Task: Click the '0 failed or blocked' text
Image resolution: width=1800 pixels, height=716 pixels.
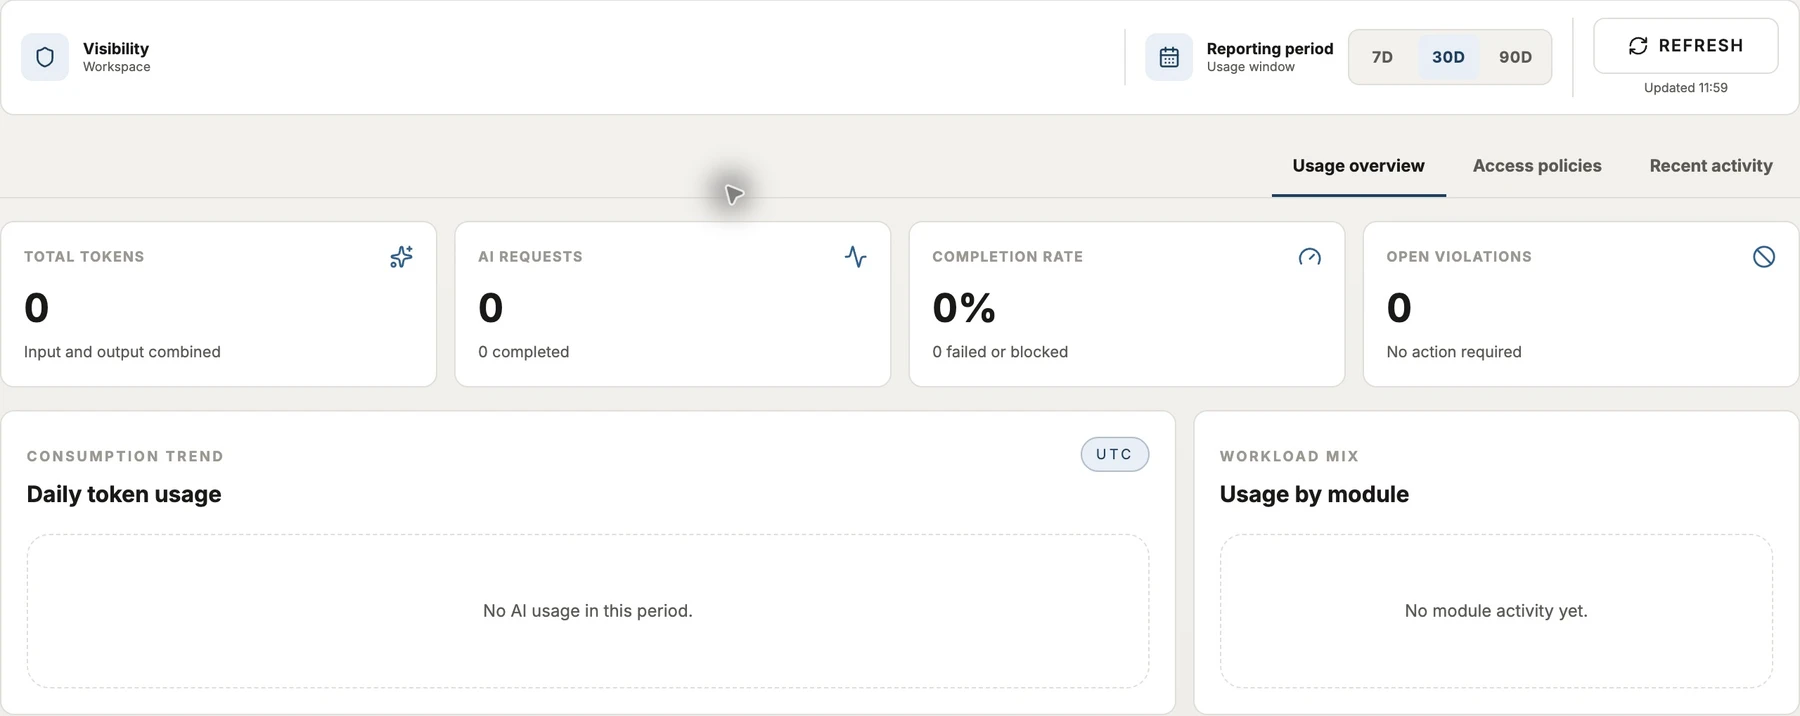Action: point(1000,352)
